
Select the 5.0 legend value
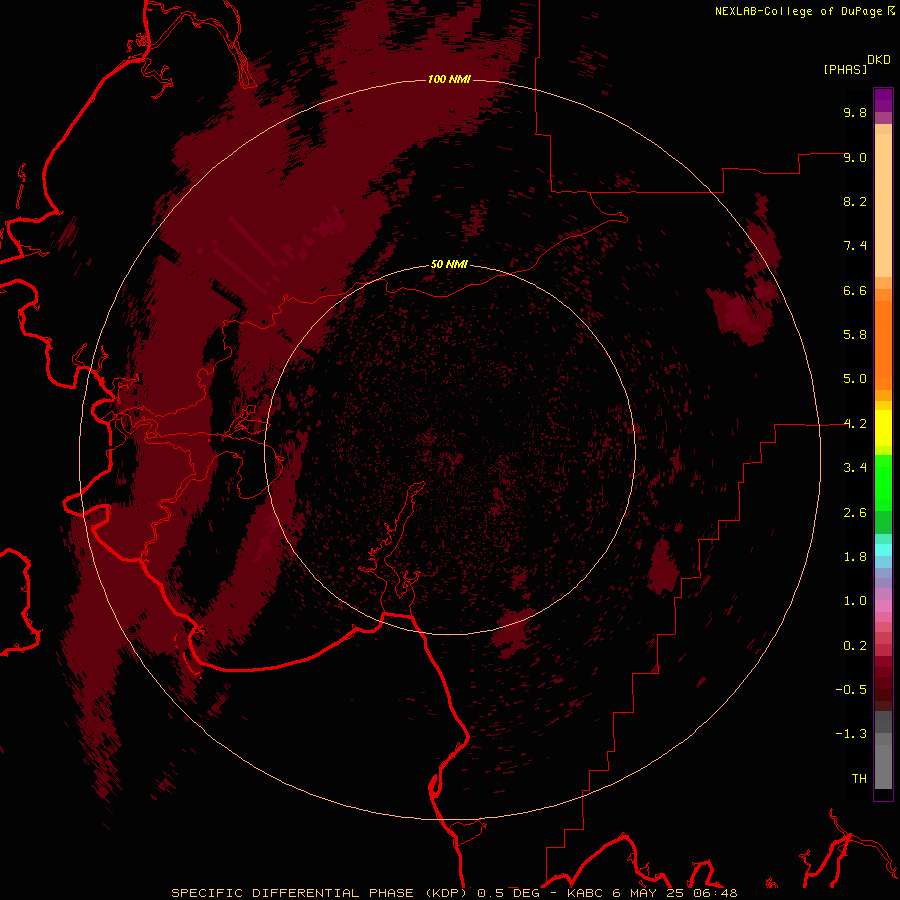coord(855,379)
